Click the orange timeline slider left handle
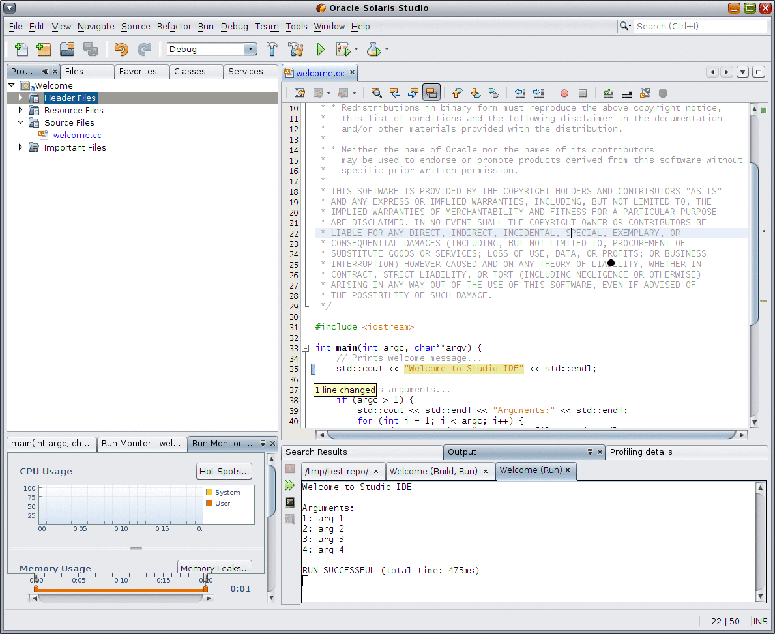Screen dimensions: 775x634 pyautogui.click(x=36, y=588)
